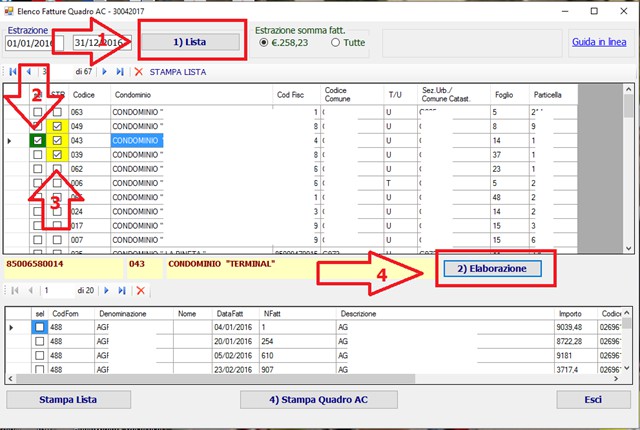Click the '1) Lista' button
640x430 pixels.
pos(190,42)
